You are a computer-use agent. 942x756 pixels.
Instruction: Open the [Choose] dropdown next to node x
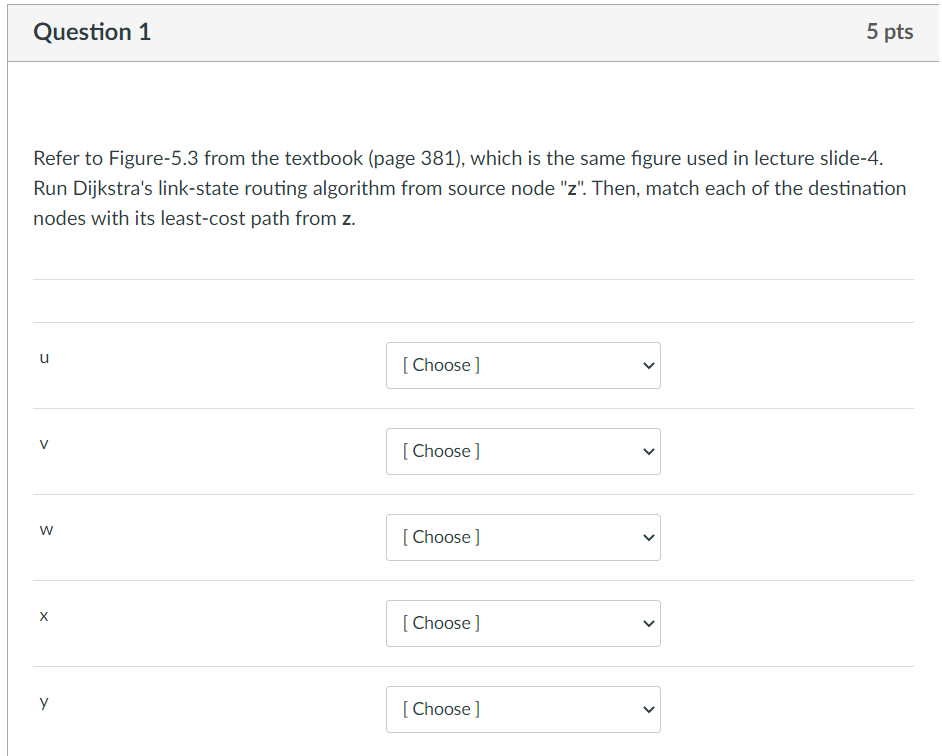click(523, 623)
